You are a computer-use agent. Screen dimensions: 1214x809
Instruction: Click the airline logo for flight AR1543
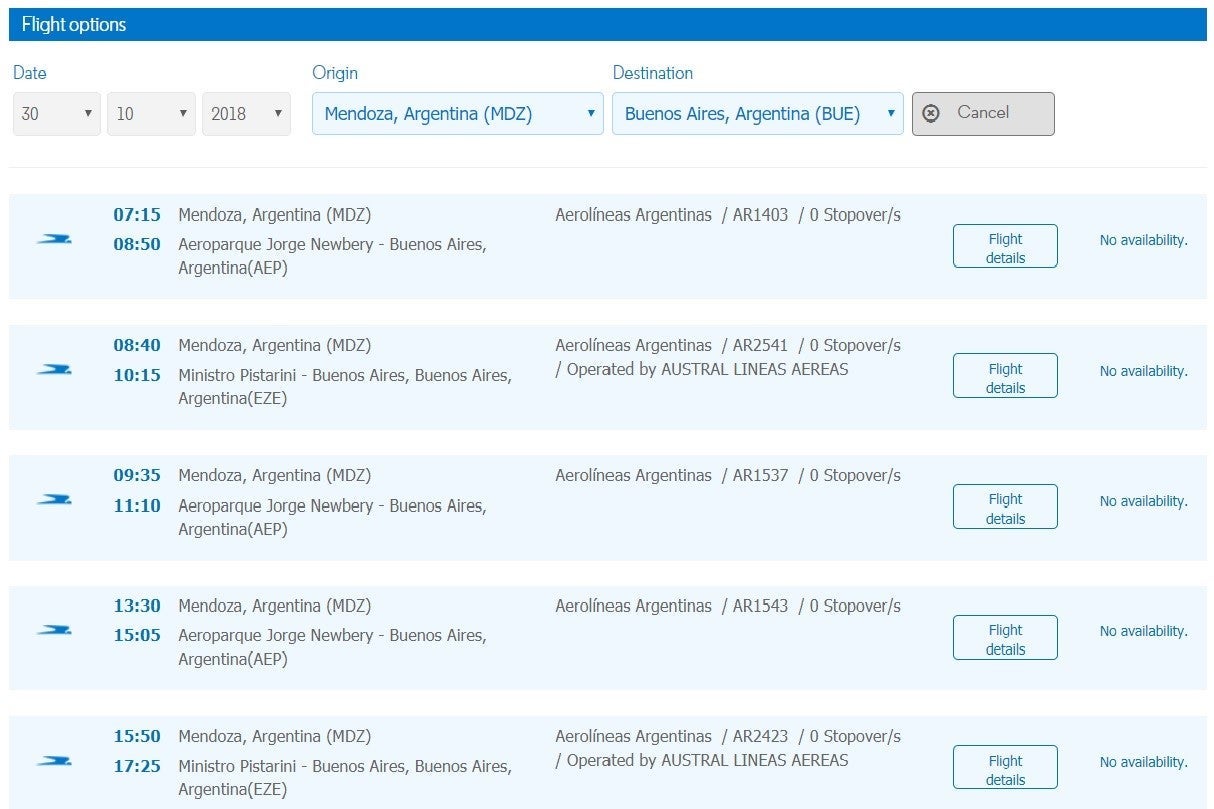point(54,630)
